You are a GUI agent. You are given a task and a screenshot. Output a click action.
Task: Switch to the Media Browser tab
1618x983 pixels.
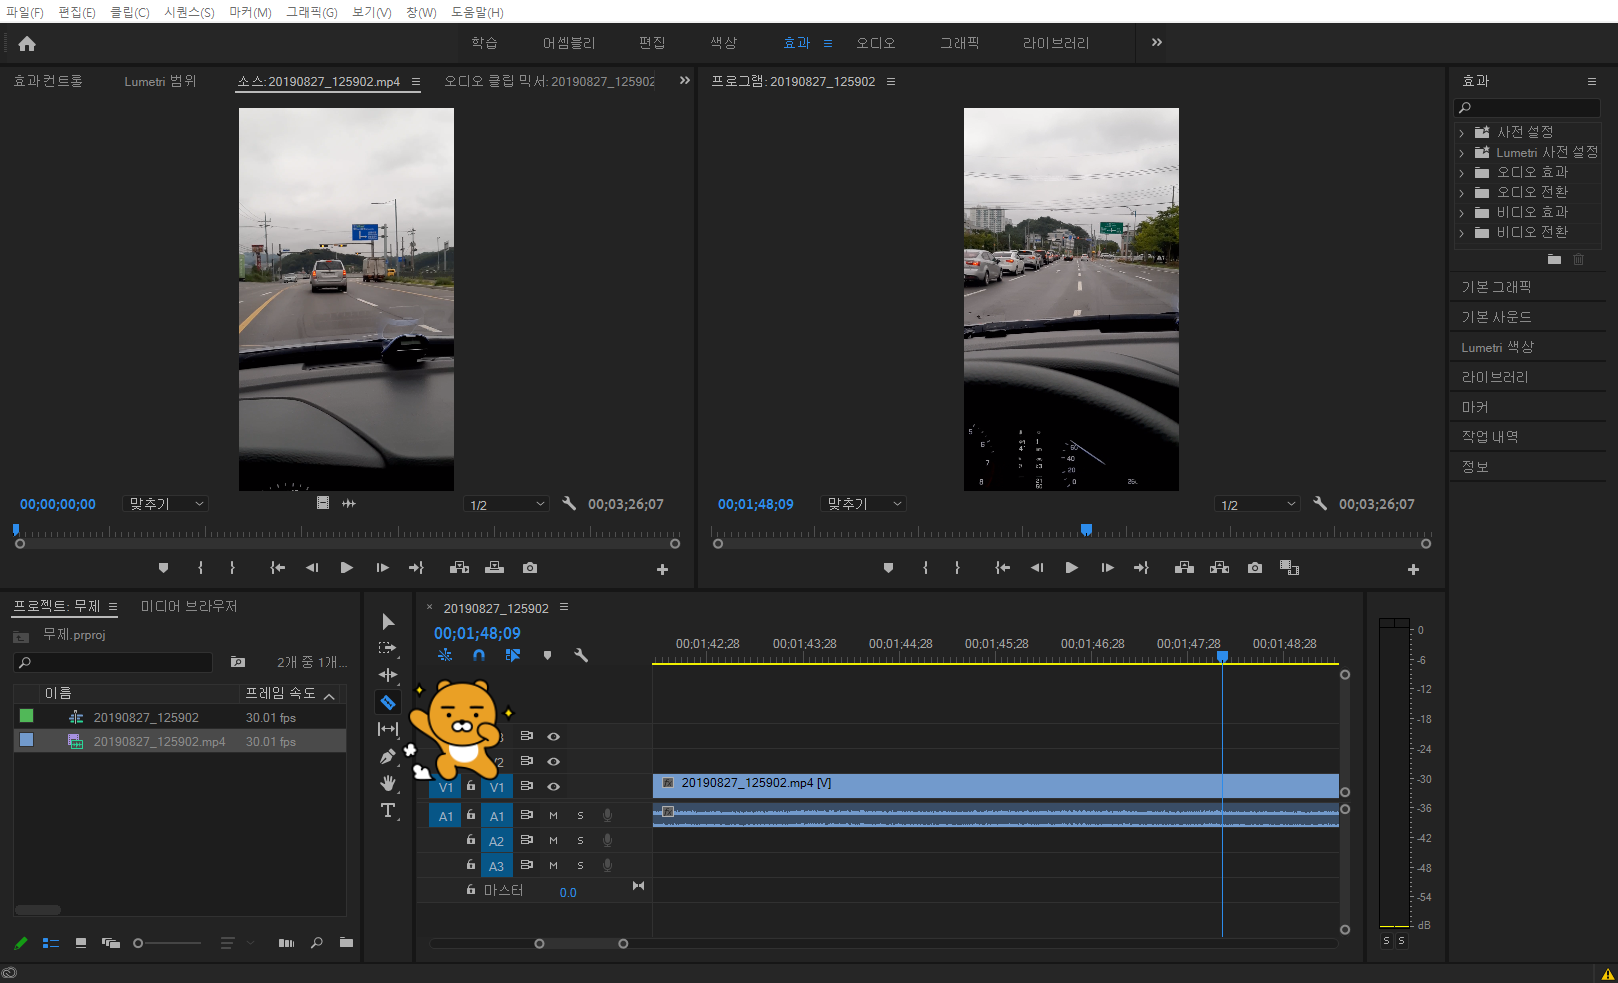click(x=189, y=606)
